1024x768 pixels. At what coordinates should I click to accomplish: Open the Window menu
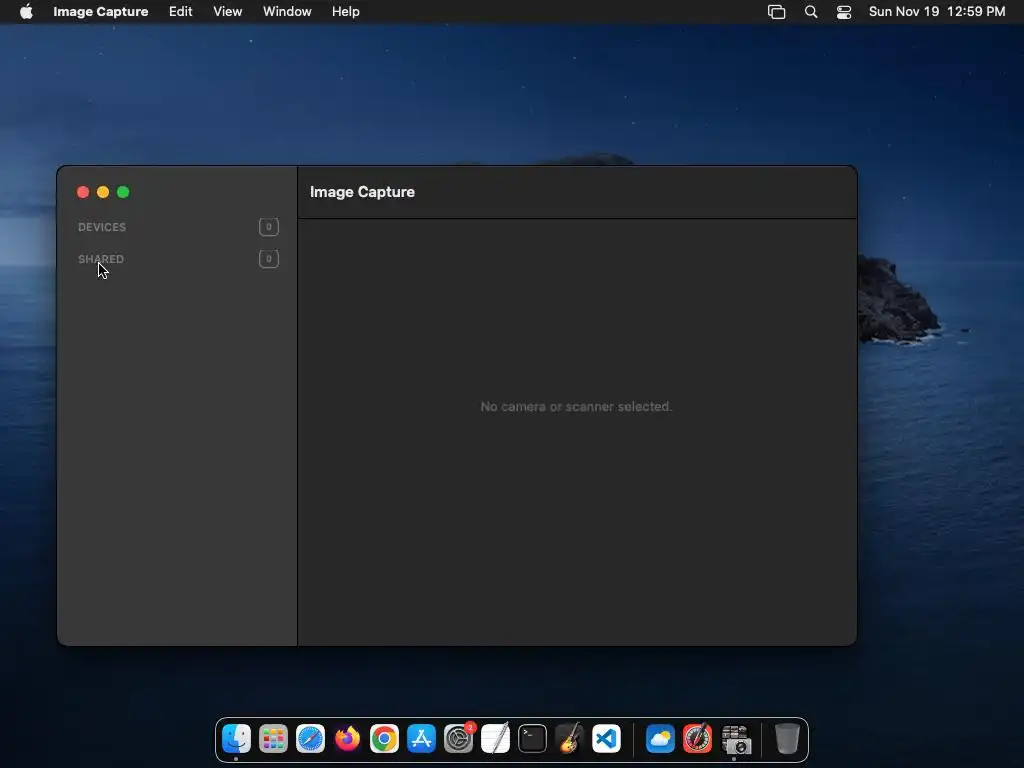(287, 11)
